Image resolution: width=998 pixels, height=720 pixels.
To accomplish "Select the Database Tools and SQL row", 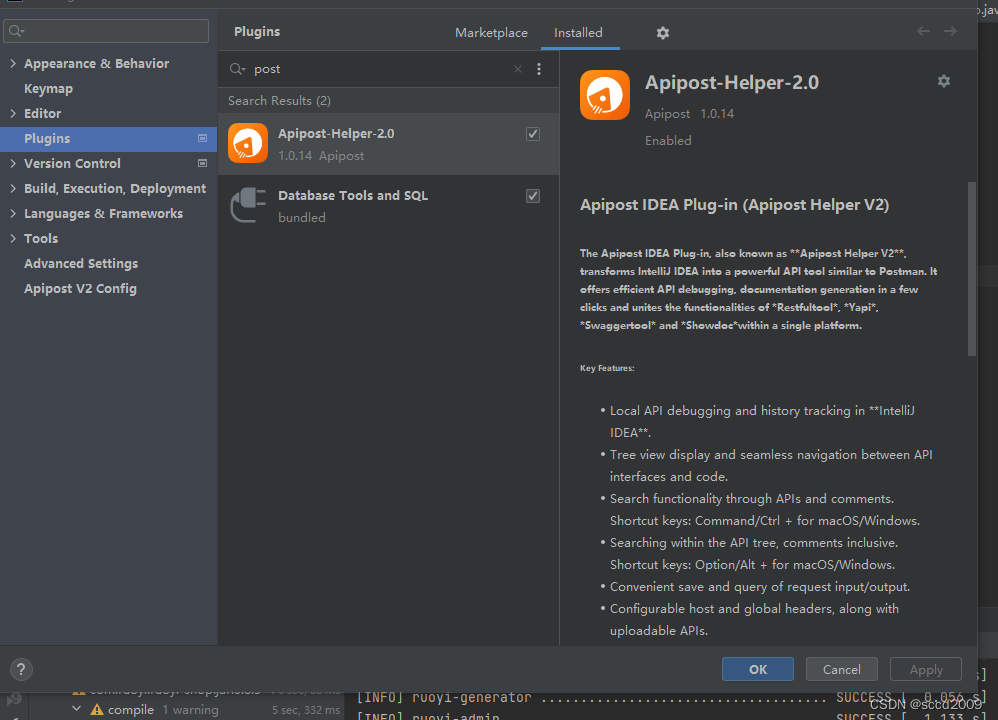I will (x=388, y=206).
